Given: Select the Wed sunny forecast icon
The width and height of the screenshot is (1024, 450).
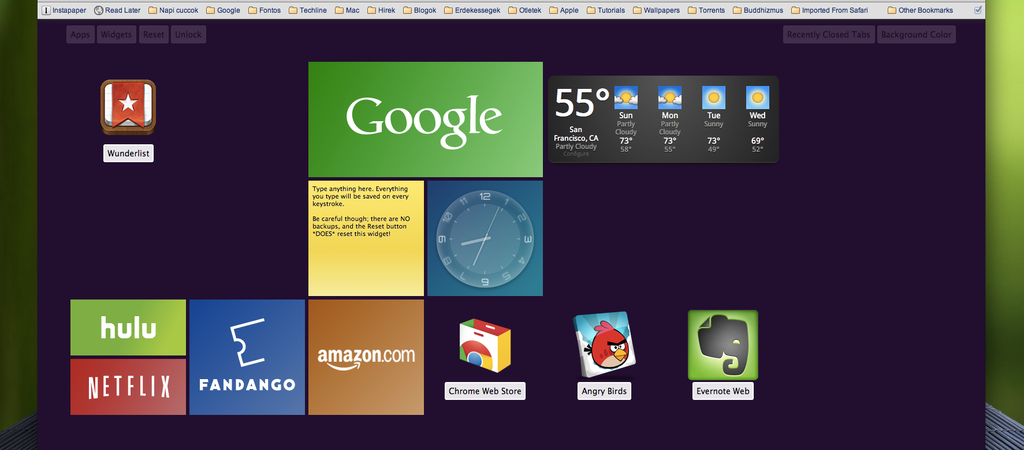Looking at the screenshot, I should [758, 98].
